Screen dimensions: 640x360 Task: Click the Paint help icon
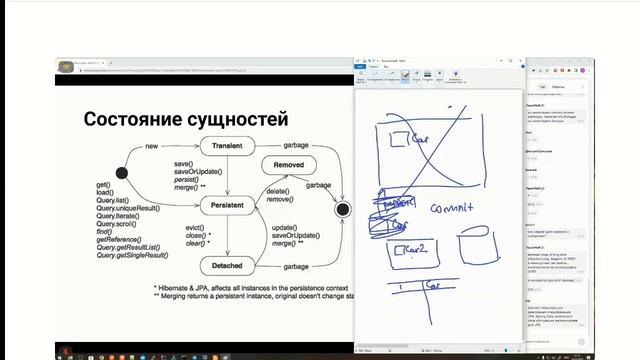point(523,66)
